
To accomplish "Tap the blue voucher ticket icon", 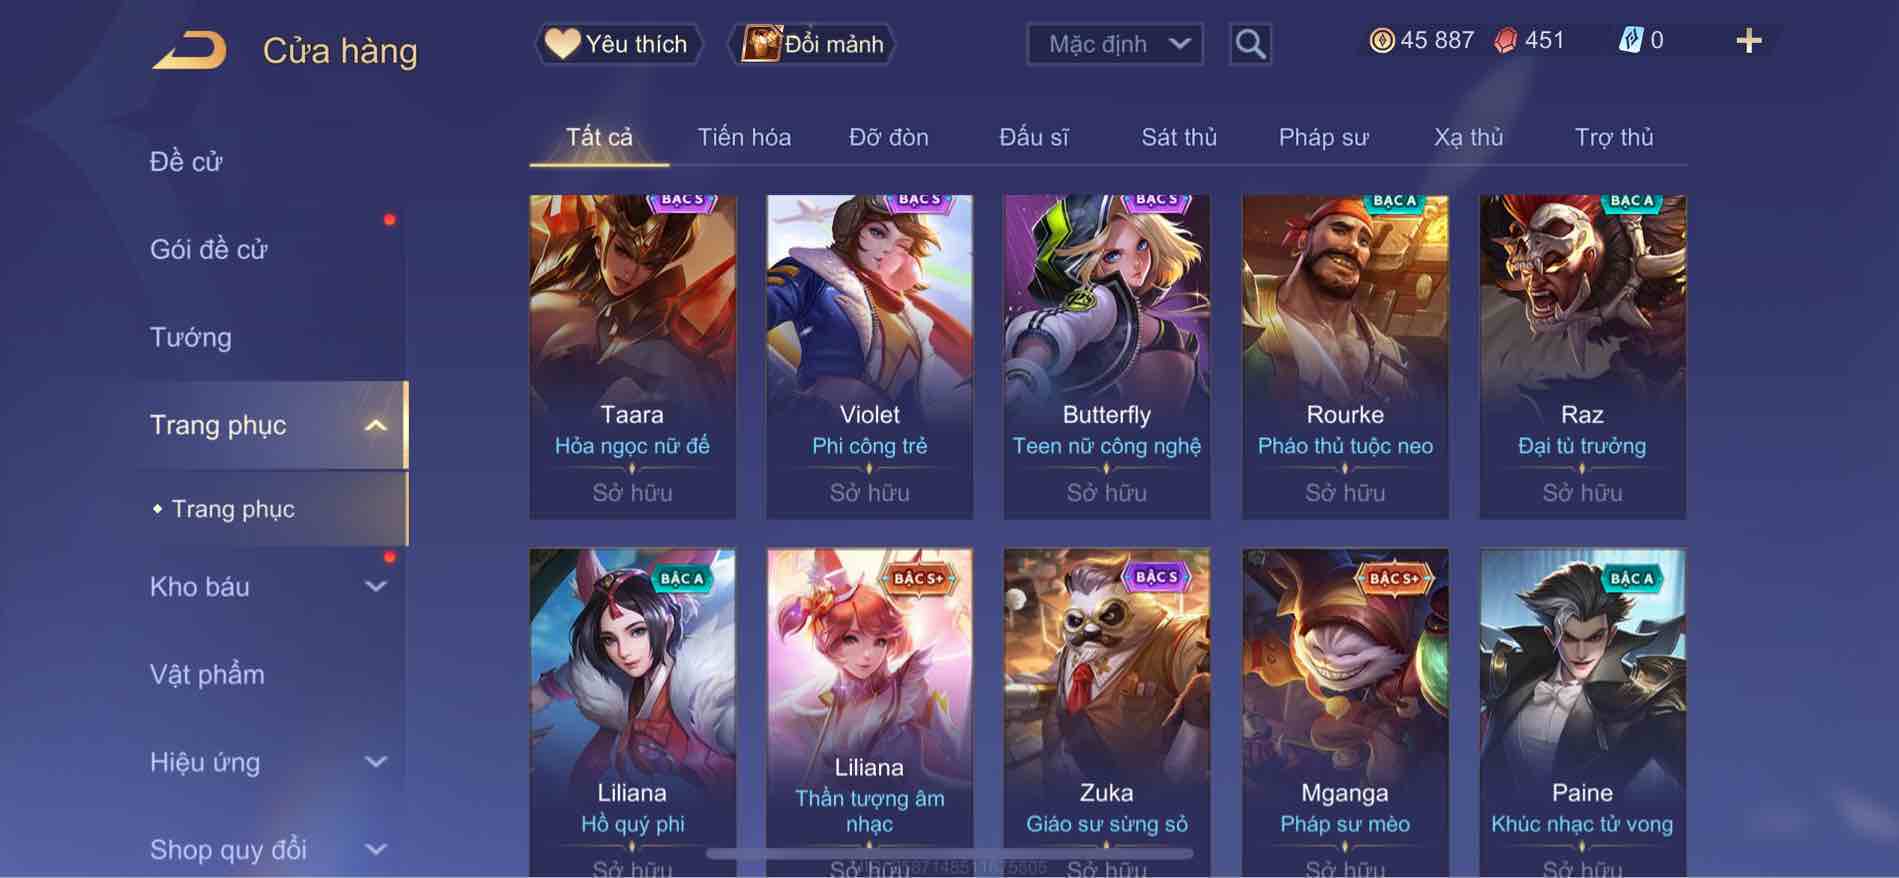I will tap(1630, 41).
